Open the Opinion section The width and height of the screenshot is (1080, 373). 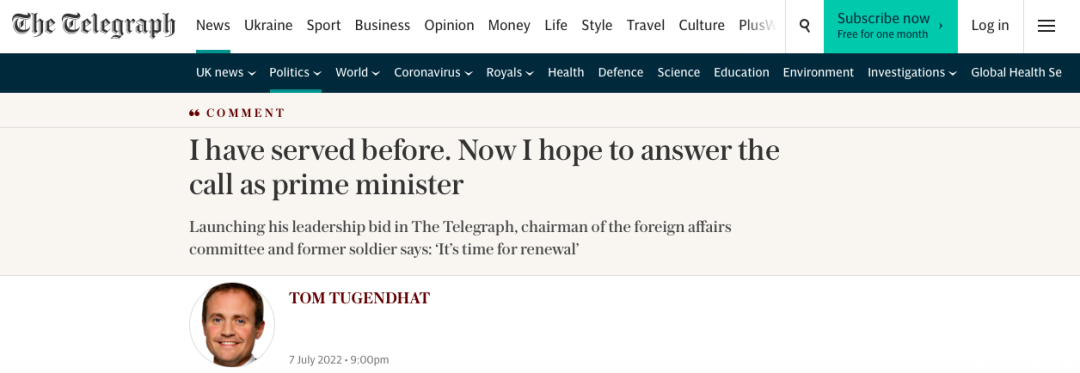pyautogui.click(x=449, y=25)
